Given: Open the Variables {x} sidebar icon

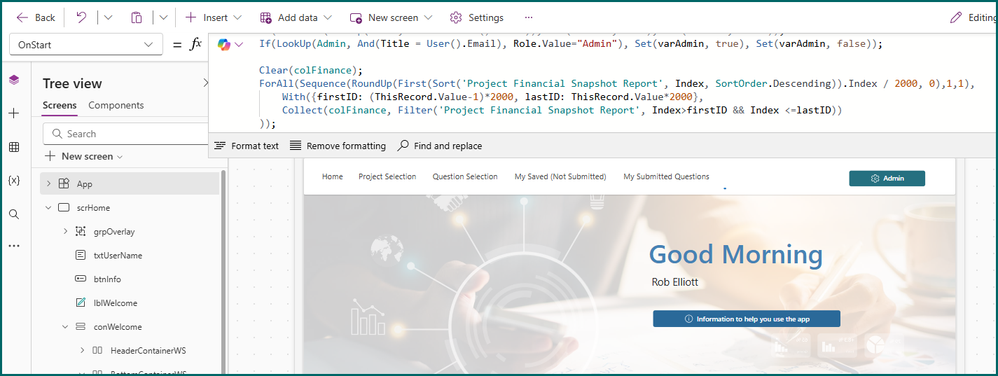Looking at the screenshot, I should tap(14, 181).
